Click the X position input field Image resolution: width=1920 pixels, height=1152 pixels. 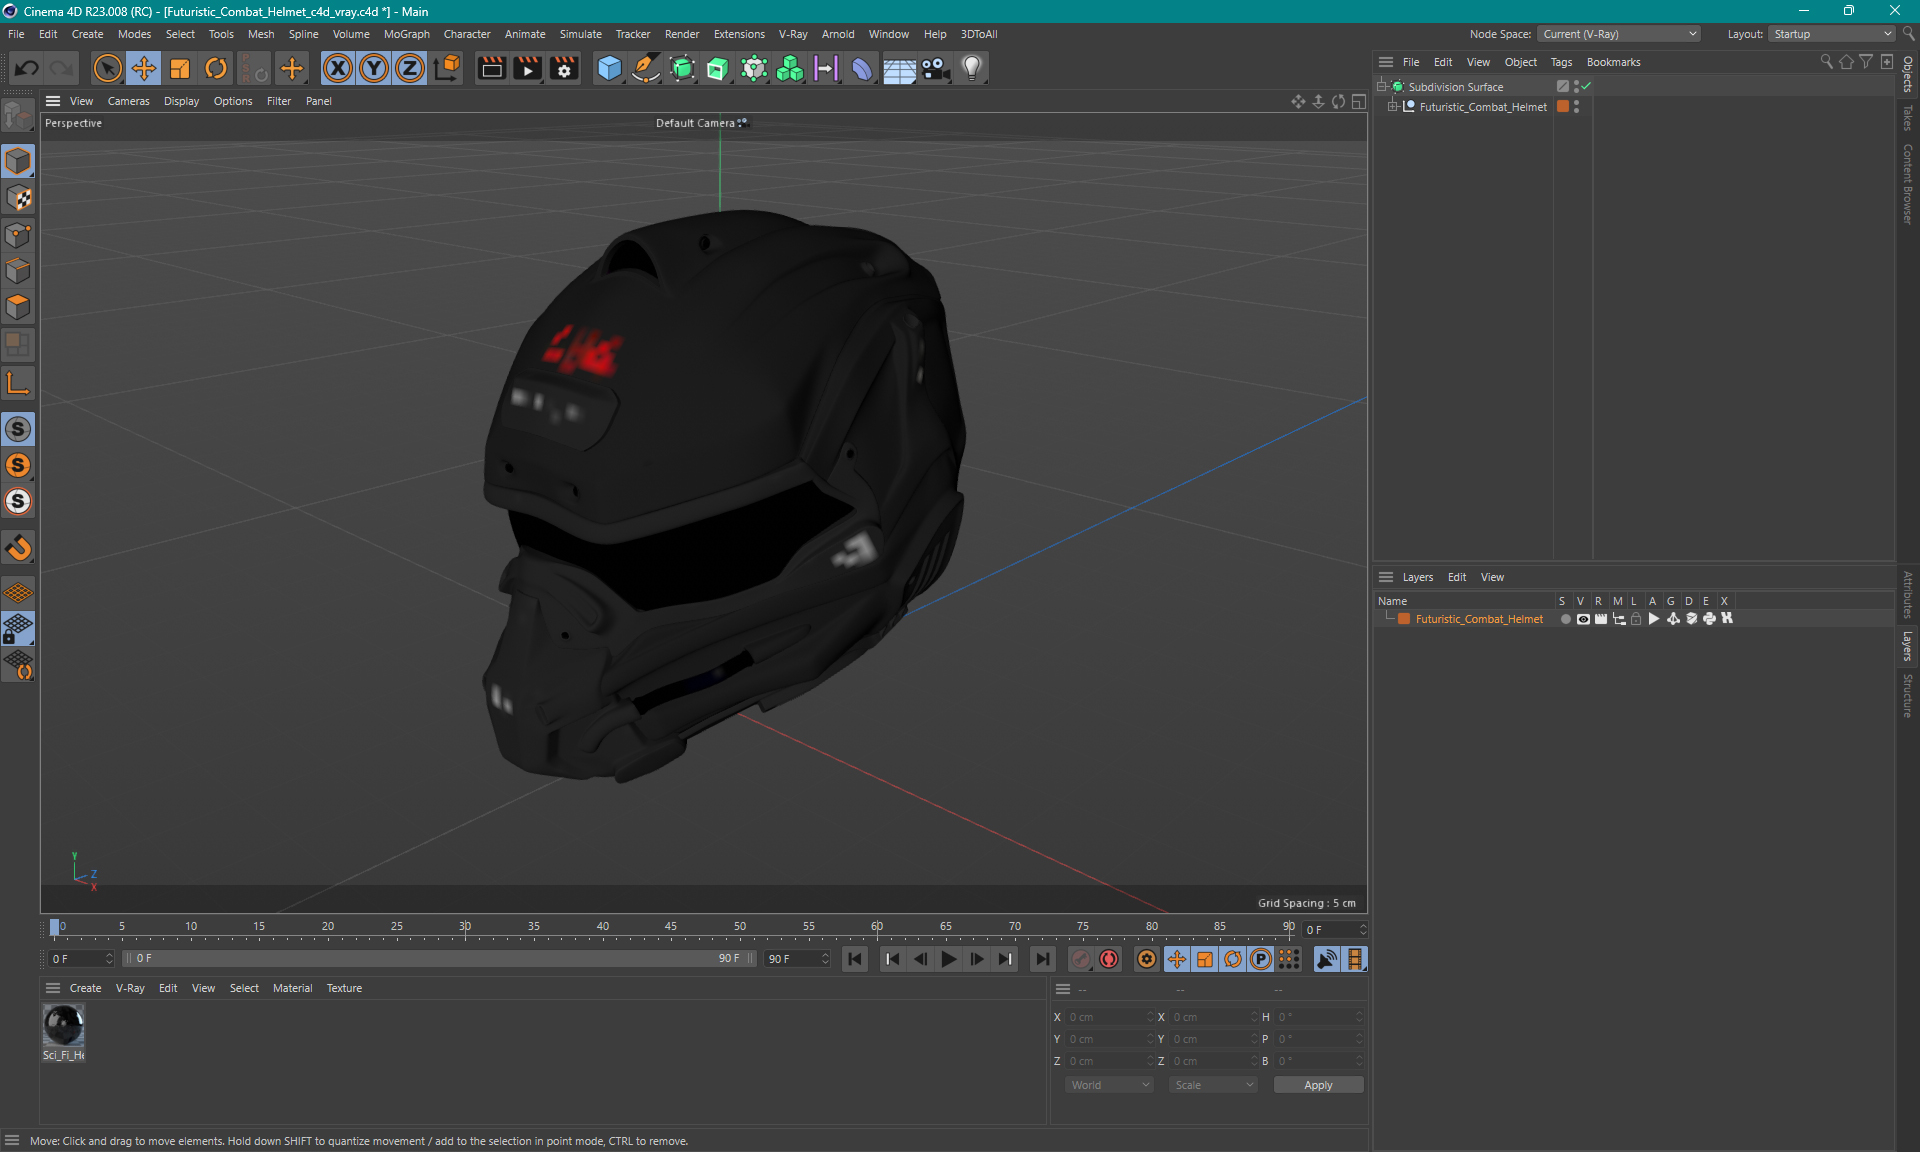(1105, 1016)
